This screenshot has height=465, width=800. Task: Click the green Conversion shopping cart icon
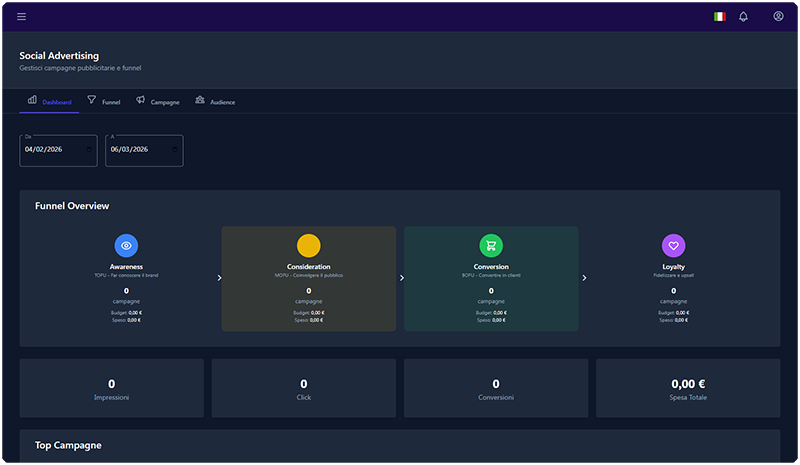[x=491, y=245]
